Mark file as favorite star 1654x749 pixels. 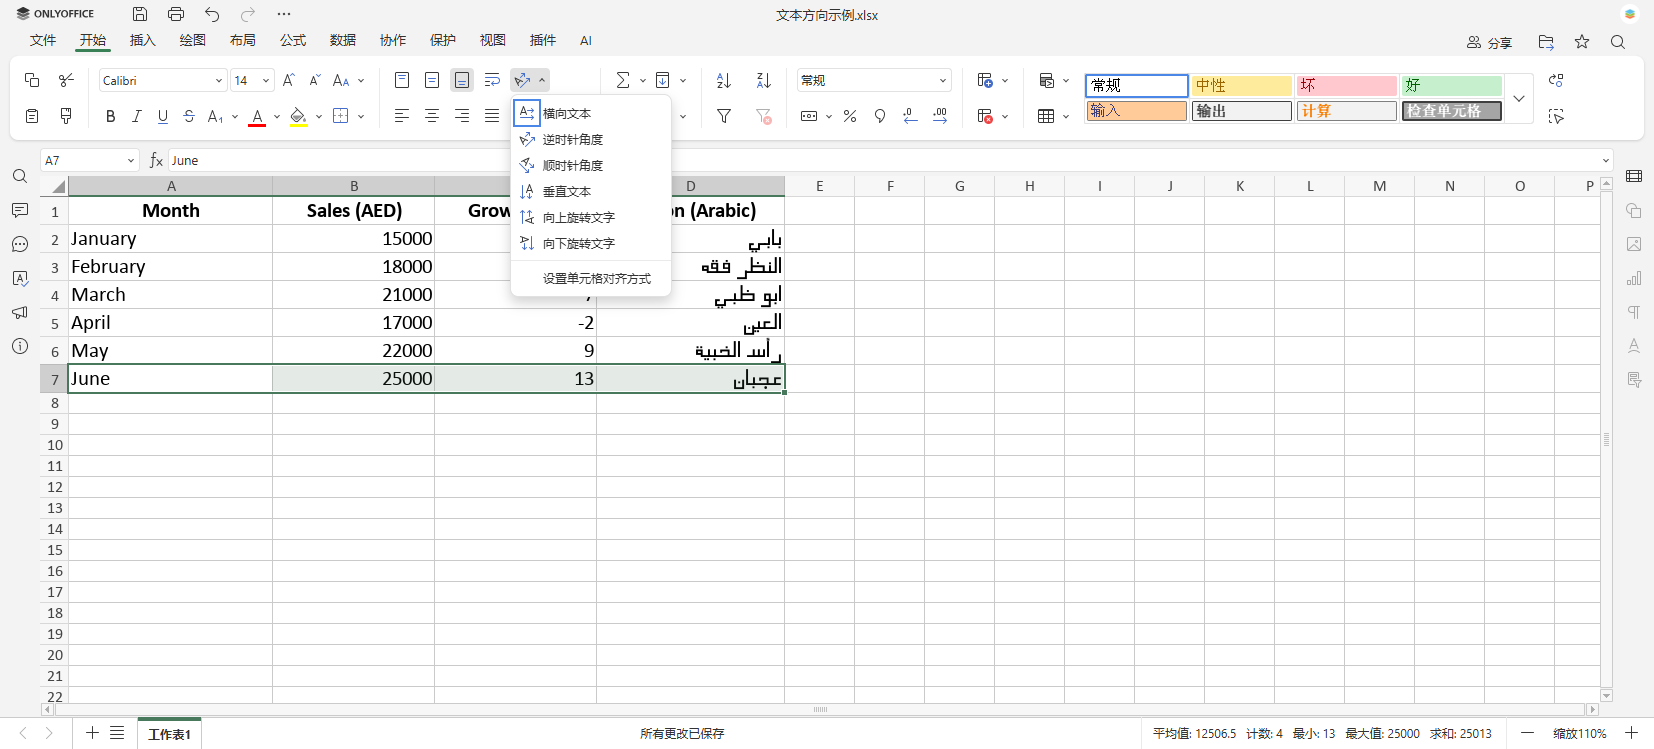1582,42
